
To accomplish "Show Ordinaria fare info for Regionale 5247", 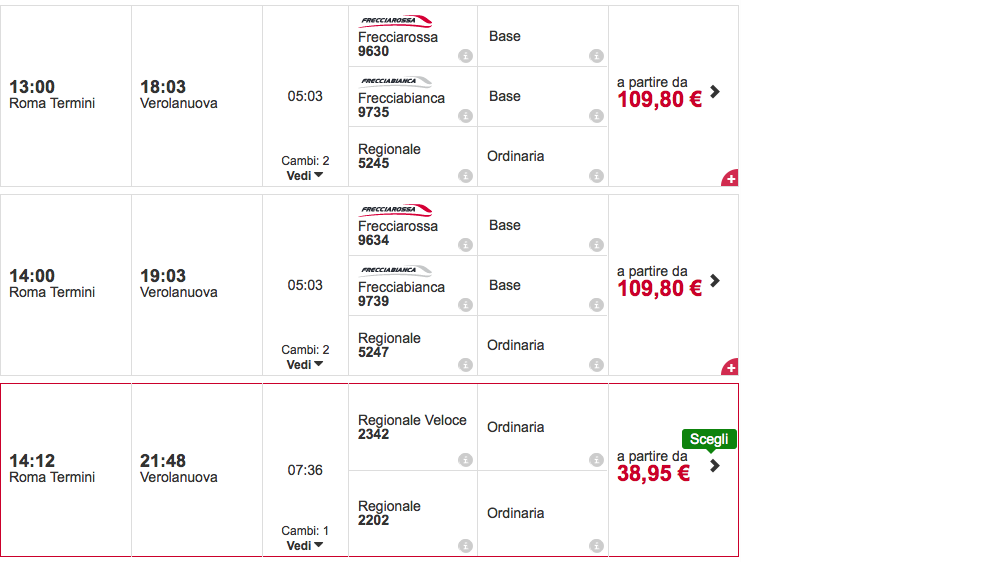I will pos(597,365).
